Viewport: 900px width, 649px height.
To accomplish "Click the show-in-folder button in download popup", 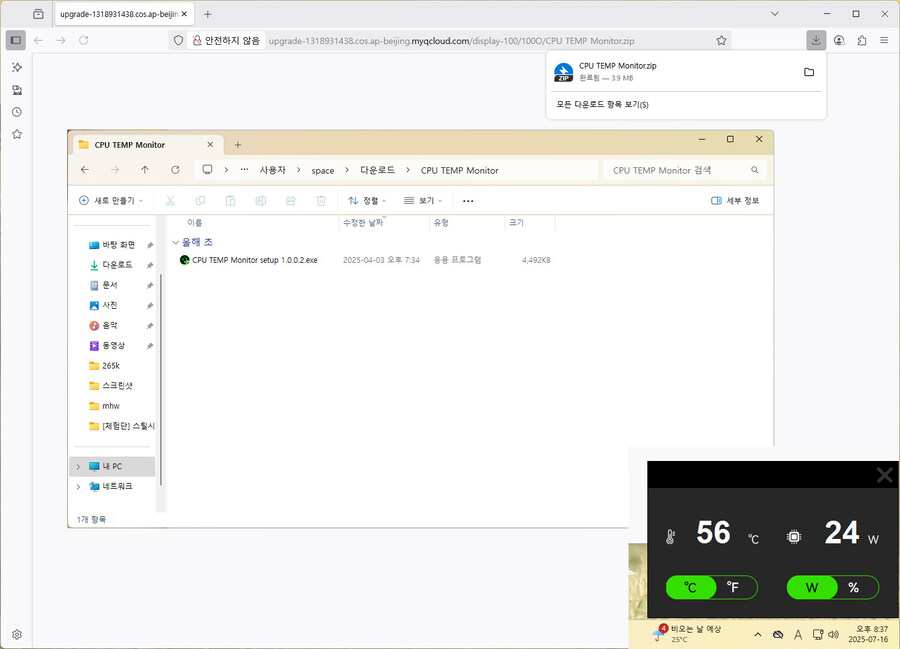I will tap(809, 71).
